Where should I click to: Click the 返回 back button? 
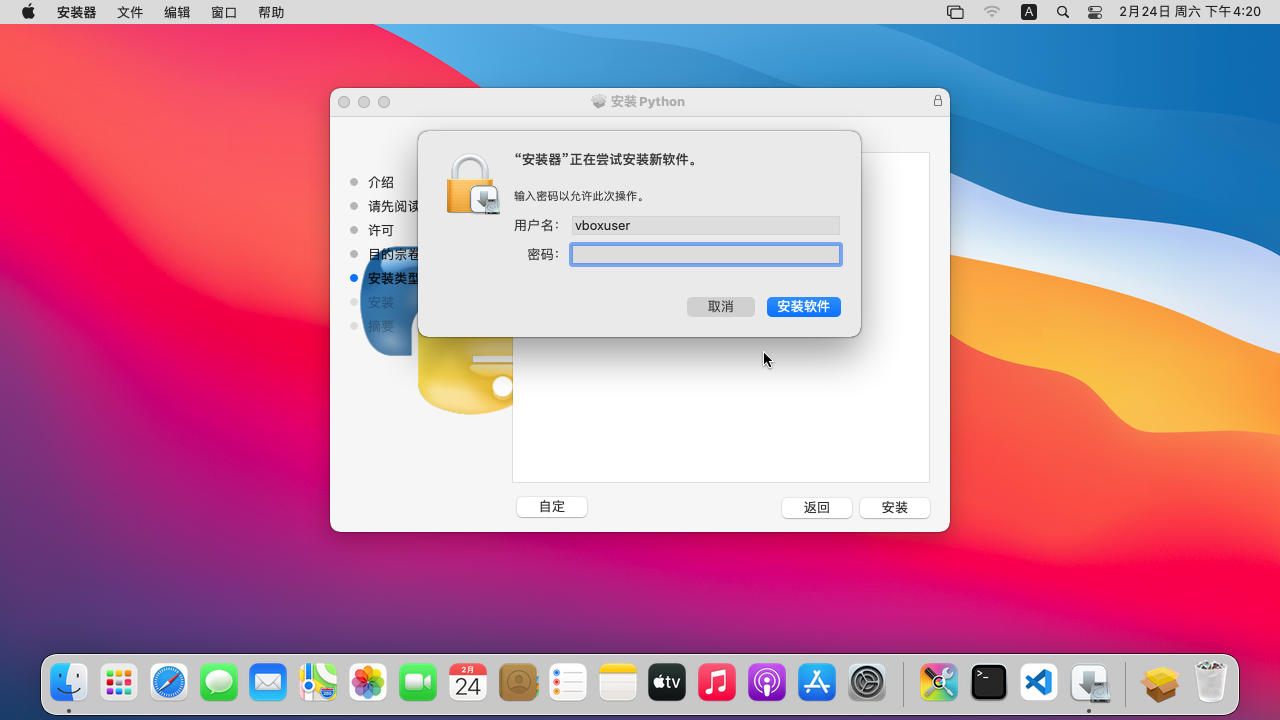point(817,508)
